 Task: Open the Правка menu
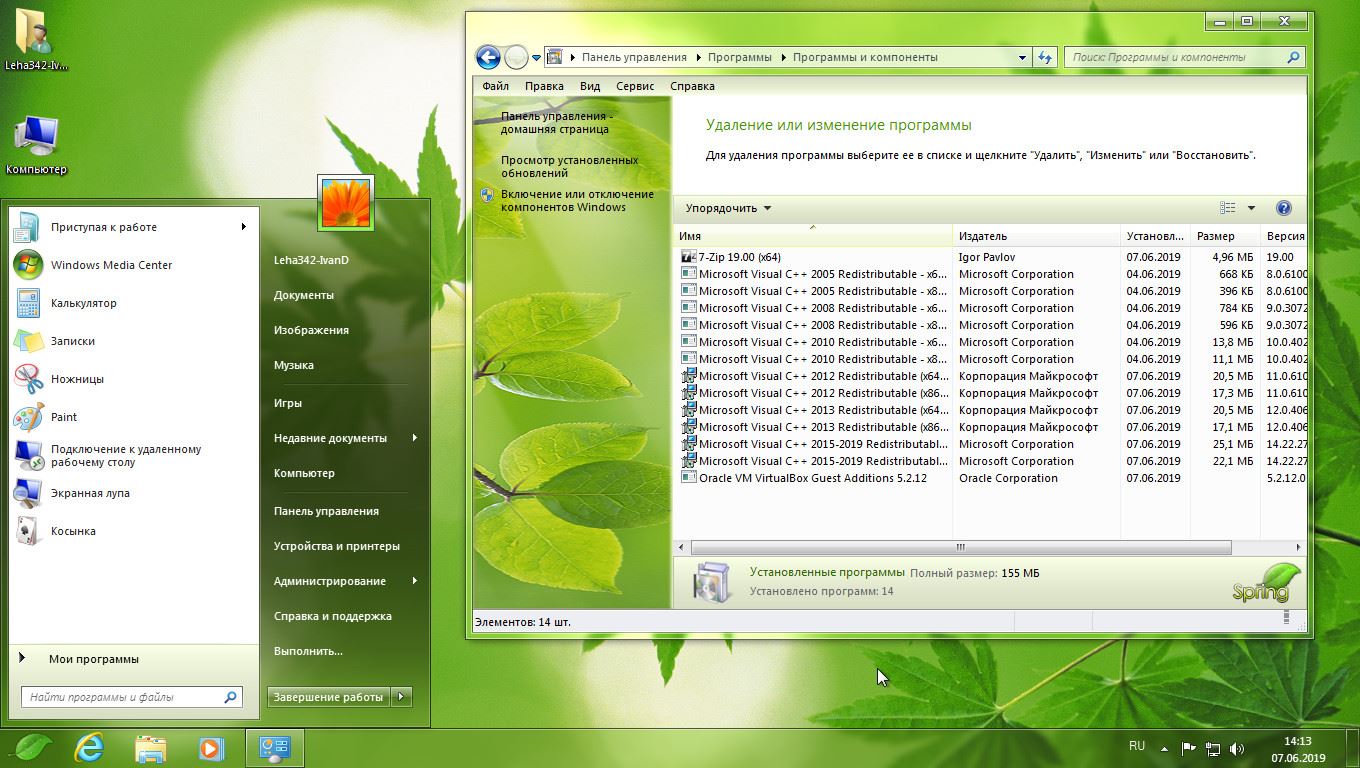(544, 86)
